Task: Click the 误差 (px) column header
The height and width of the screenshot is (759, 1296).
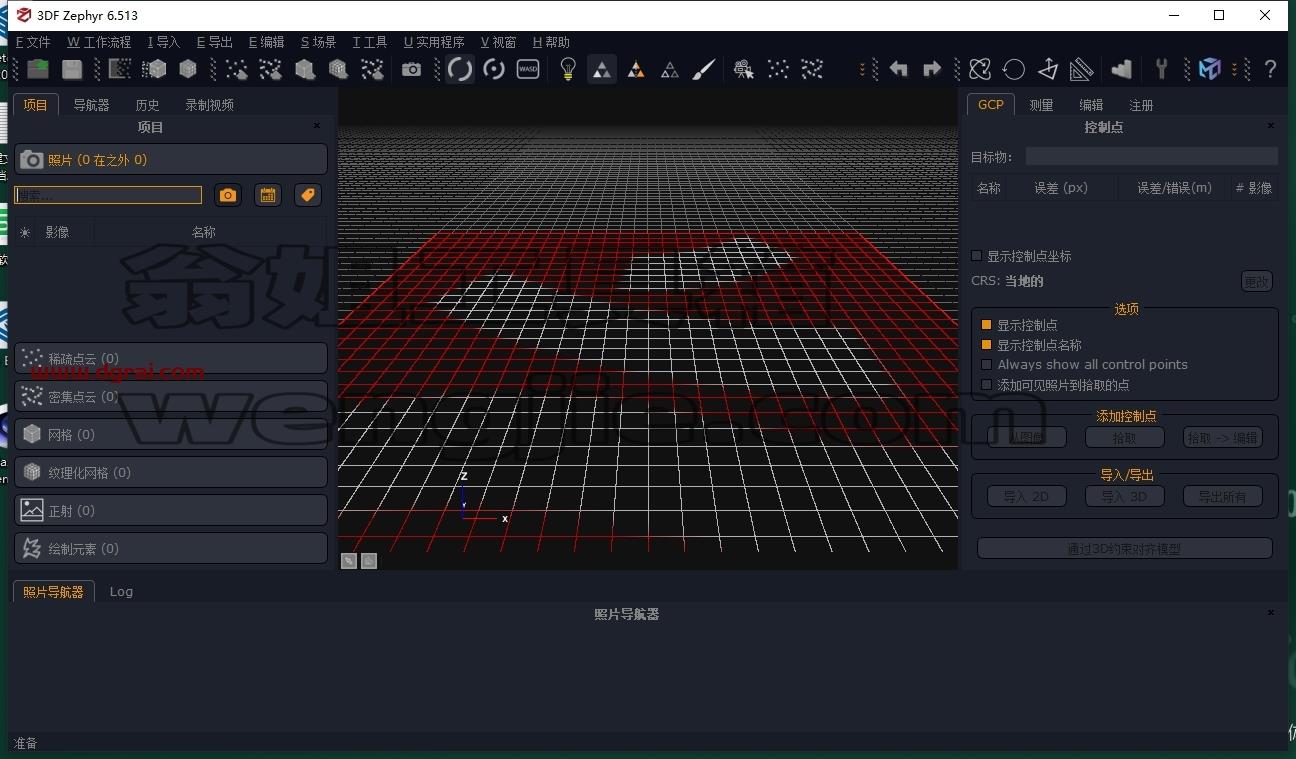Action: click(1061, 188)
